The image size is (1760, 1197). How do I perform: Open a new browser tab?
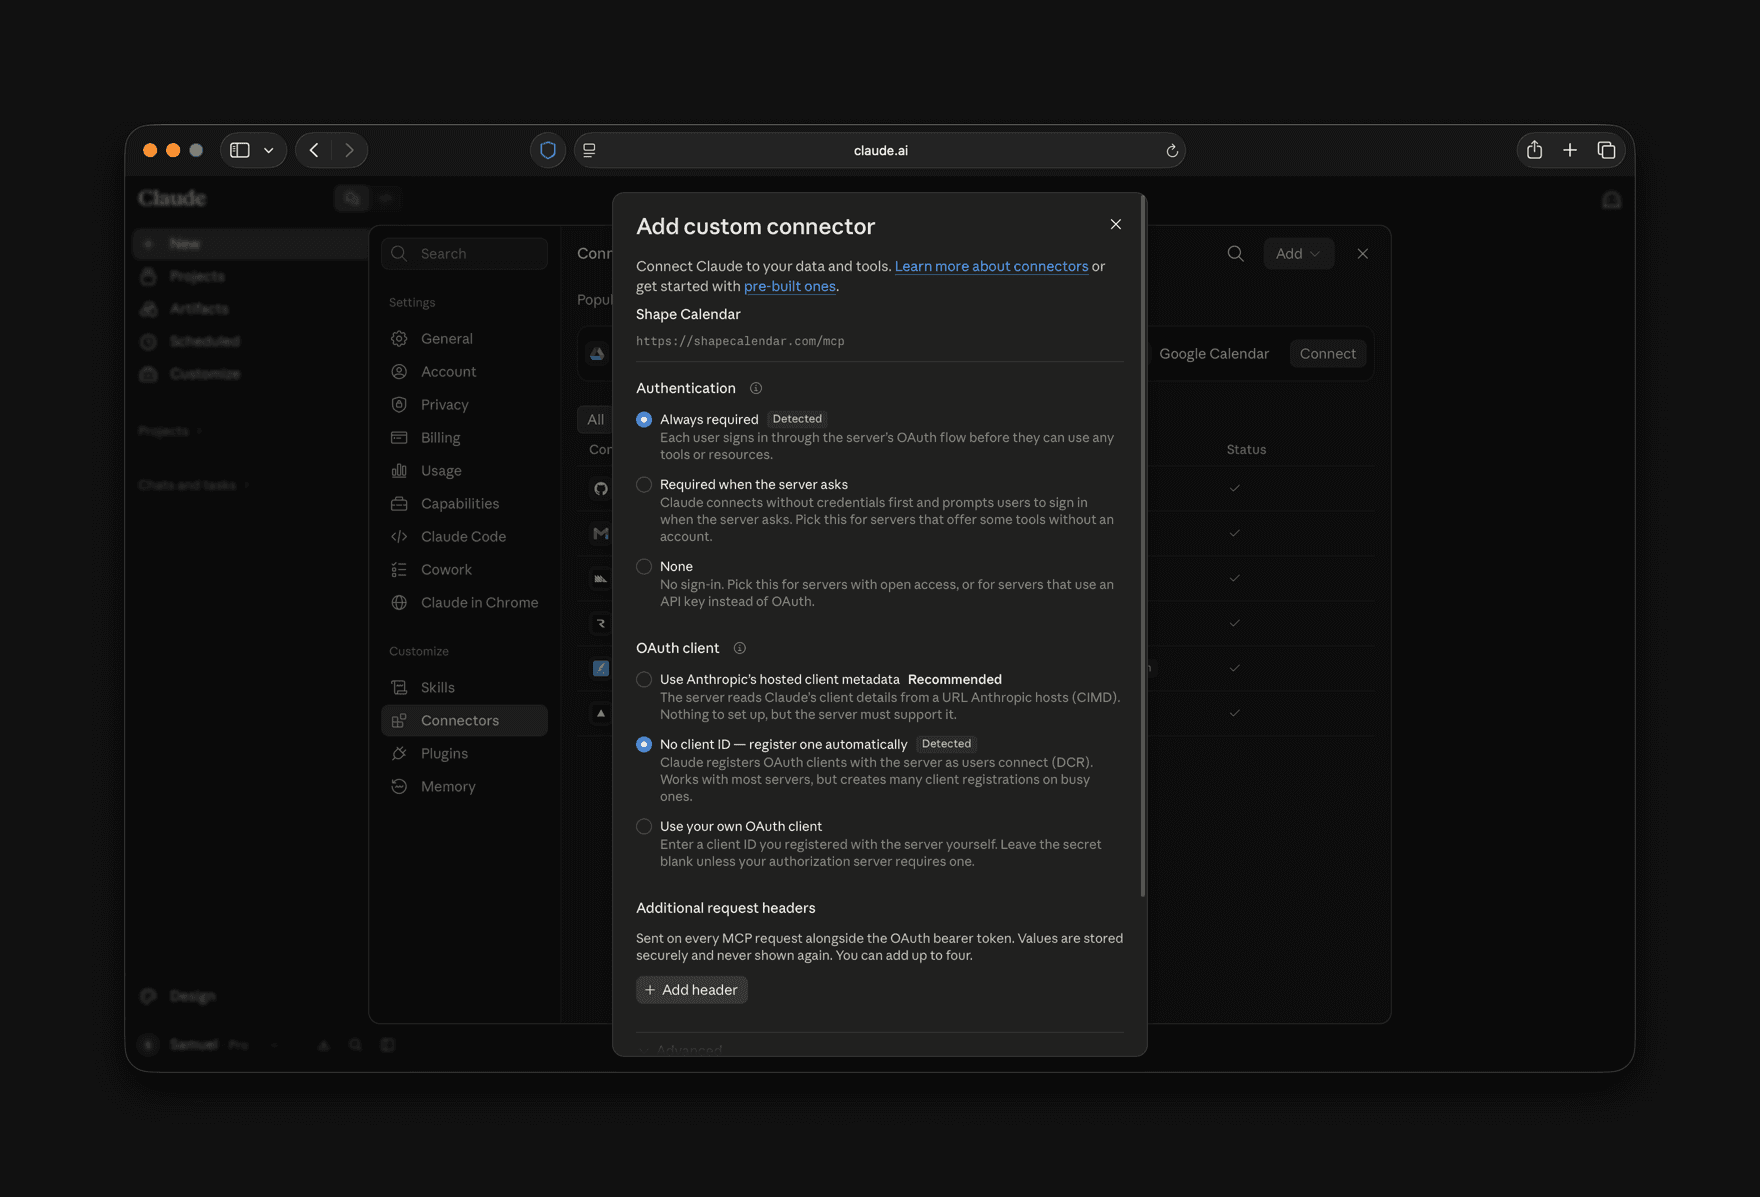coord(1570,150)
